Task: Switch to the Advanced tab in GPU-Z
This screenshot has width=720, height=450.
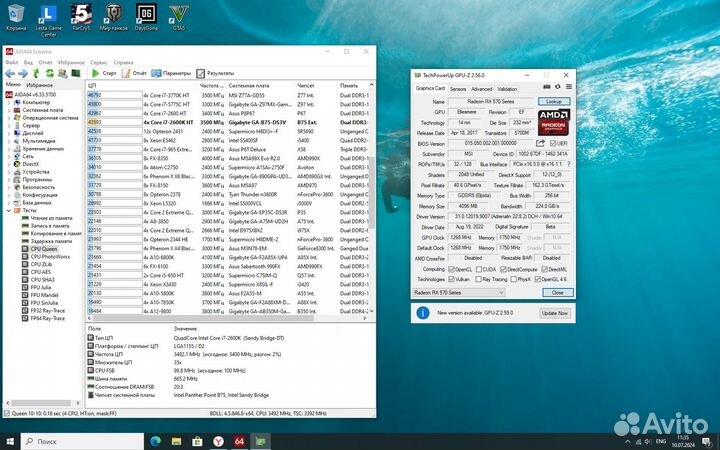Action: 481,89
